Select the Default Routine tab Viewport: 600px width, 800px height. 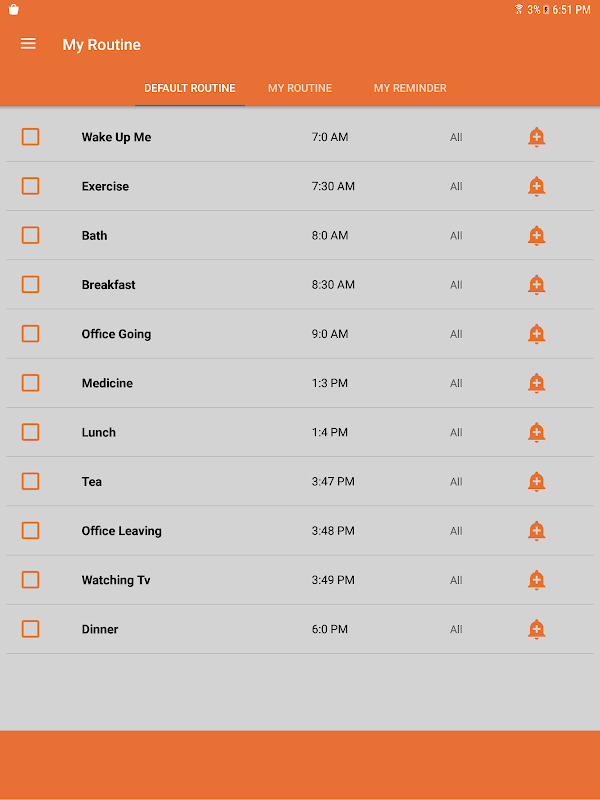click(190, 88)
